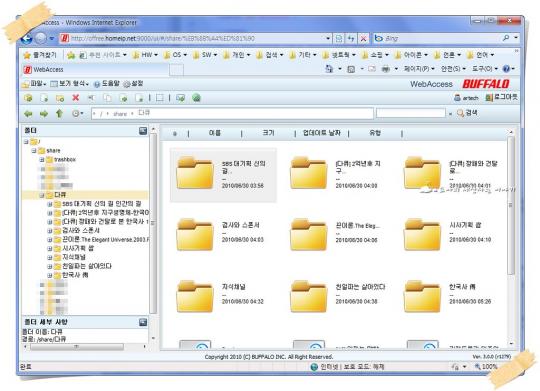Click the Bing search magnifier icon
Screen dimensions: 540x391
click(506, 38)
